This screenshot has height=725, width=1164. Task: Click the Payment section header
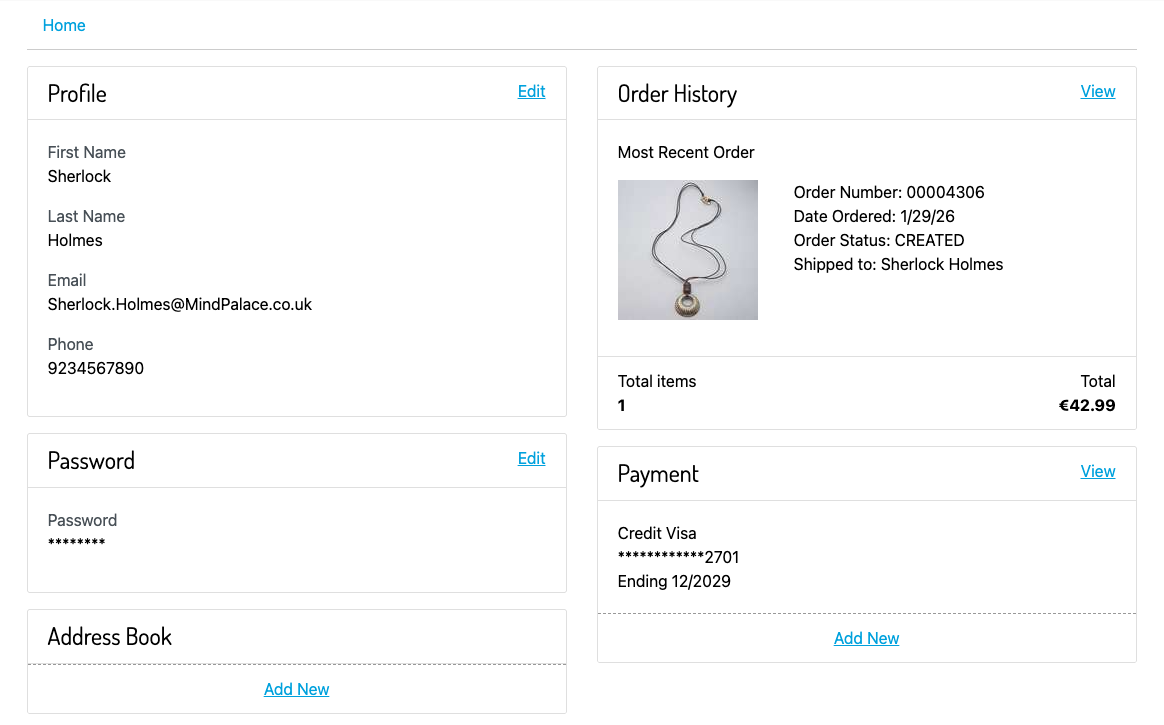(x=658, y=473)
